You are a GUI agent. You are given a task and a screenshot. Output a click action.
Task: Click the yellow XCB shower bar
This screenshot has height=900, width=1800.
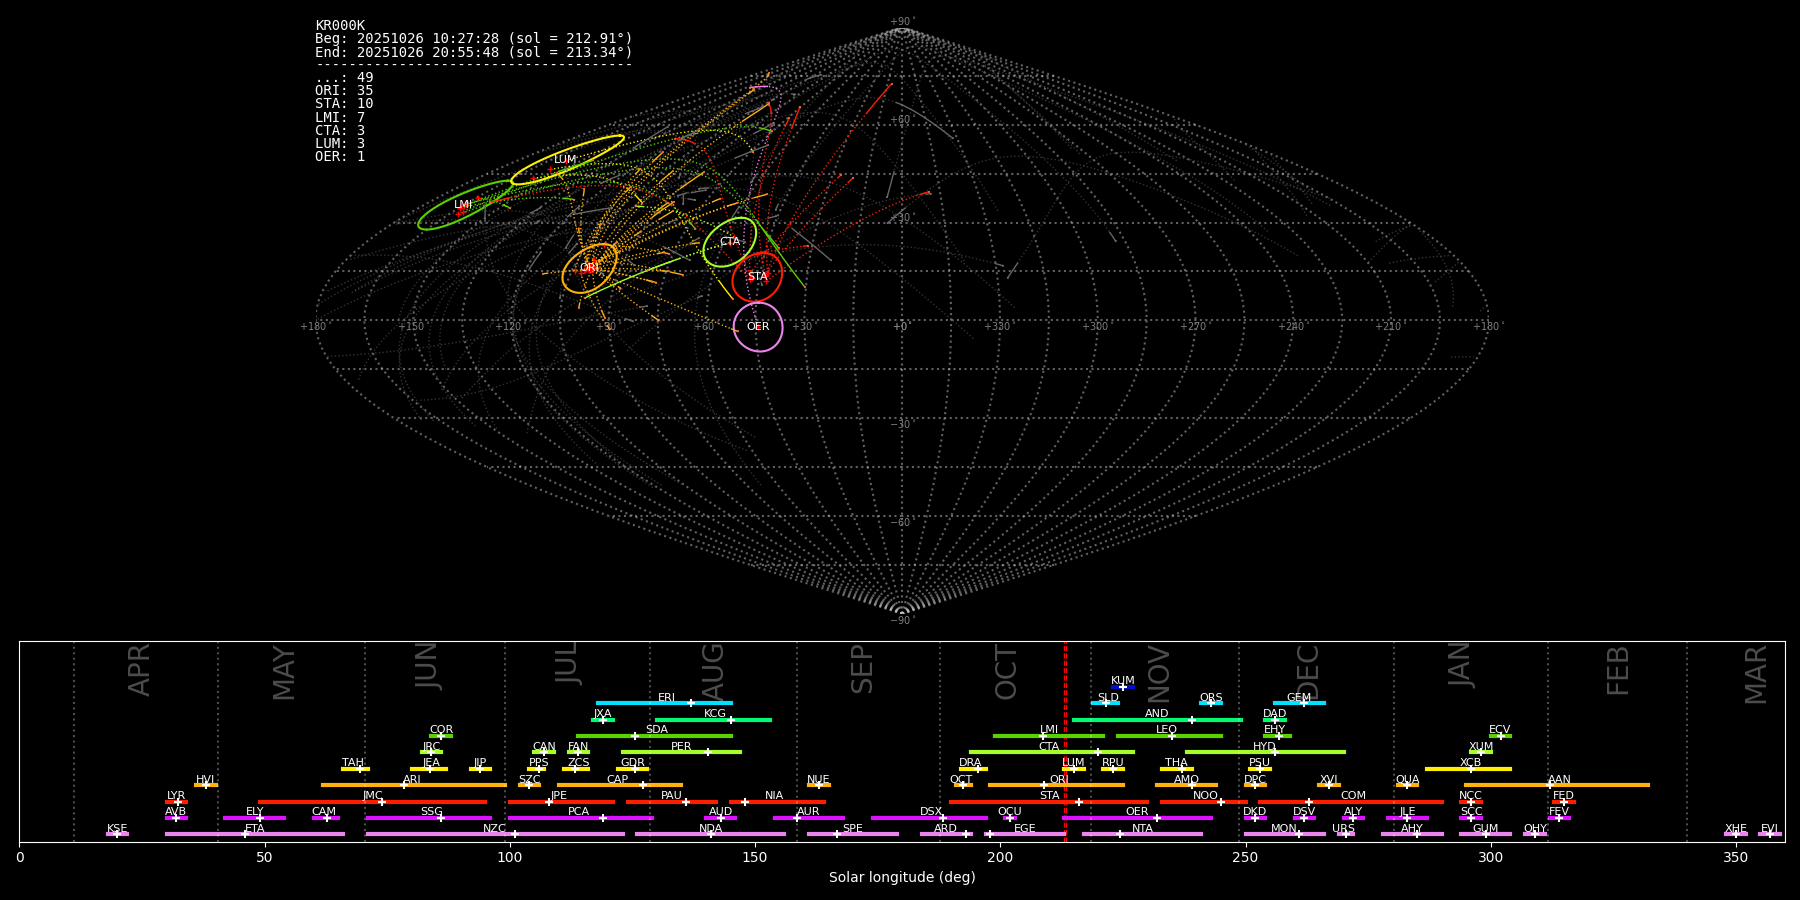tap(1468, 769)
